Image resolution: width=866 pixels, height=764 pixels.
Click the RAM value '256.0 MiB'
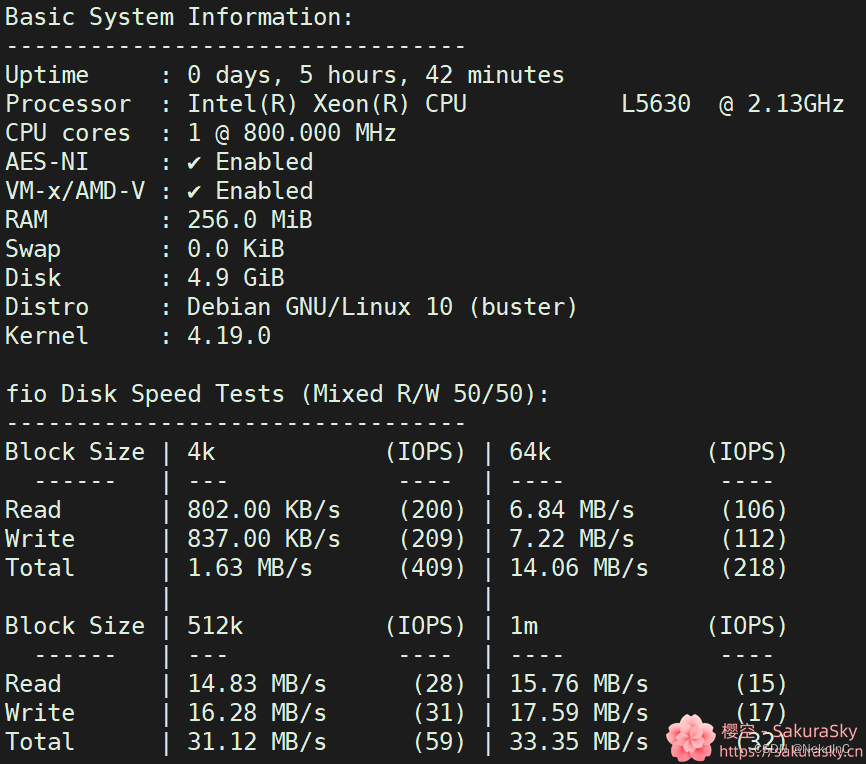click(x=249, y=220)
